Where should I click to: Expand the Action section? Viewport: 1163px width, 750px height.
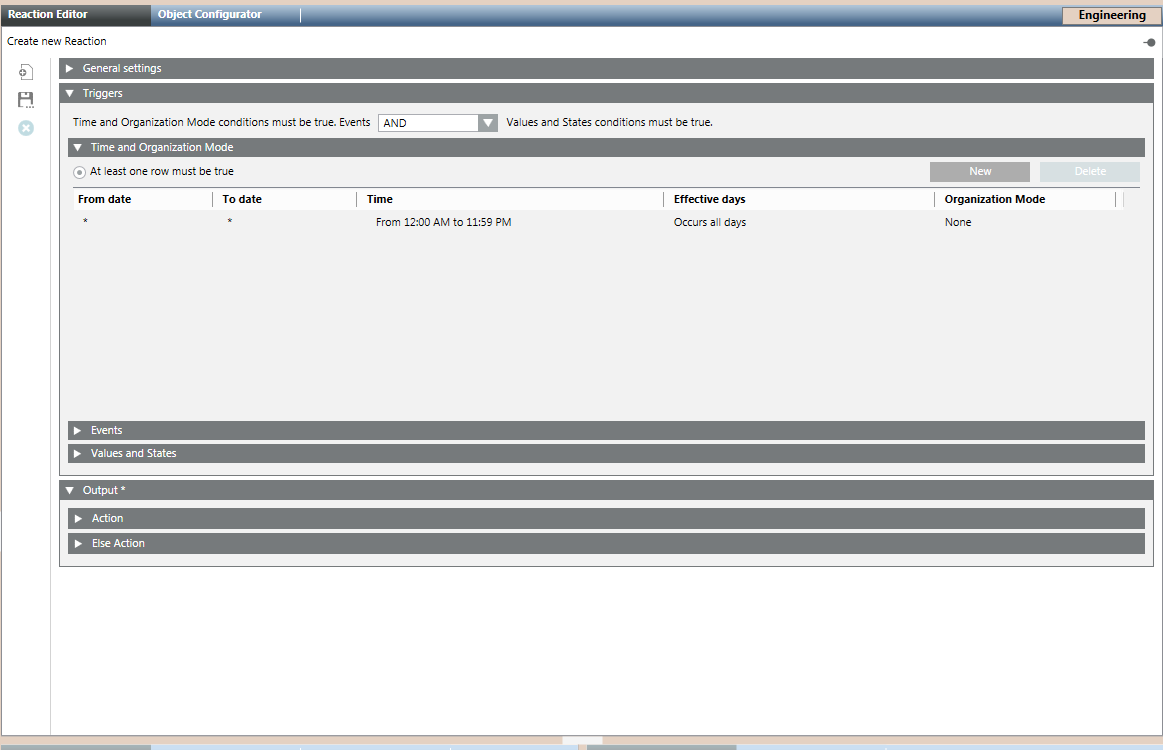(78, 518)
